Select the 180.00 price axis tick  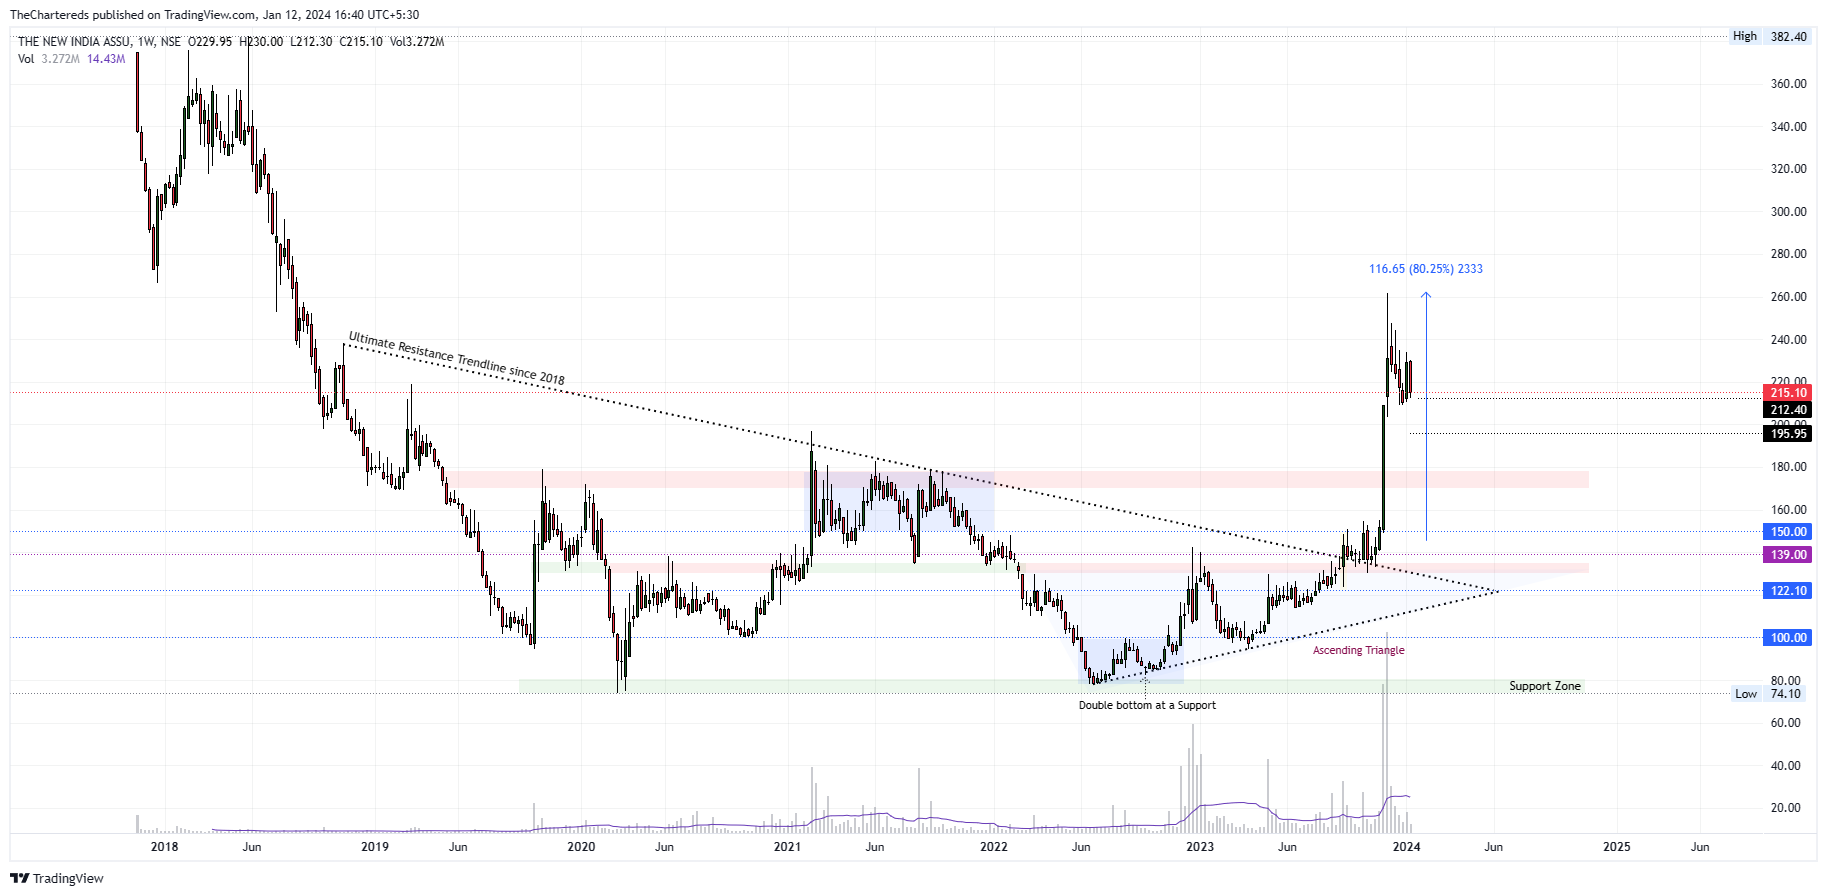tap(1789, 467)
